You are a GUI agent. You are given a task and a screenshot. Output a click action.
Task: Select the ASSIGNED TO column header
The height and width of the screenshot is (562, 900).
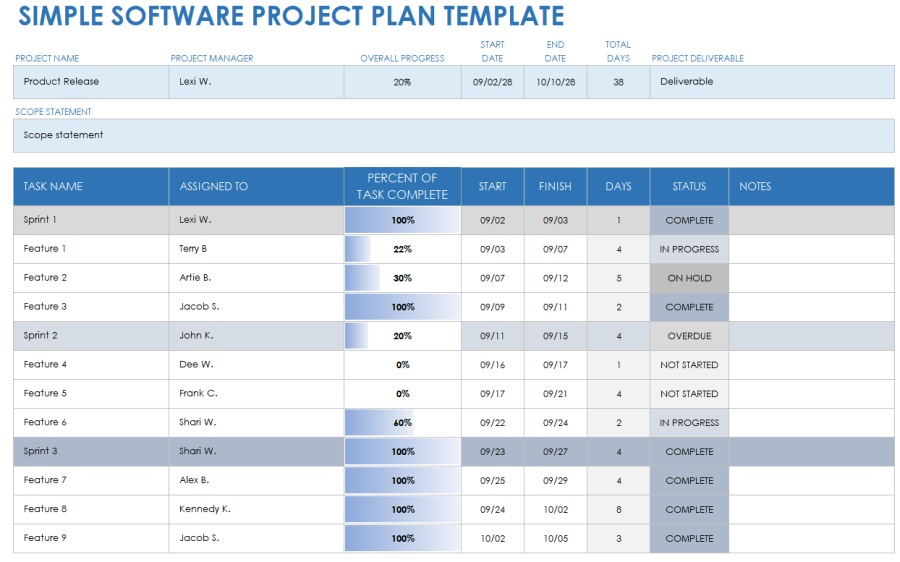255,186
